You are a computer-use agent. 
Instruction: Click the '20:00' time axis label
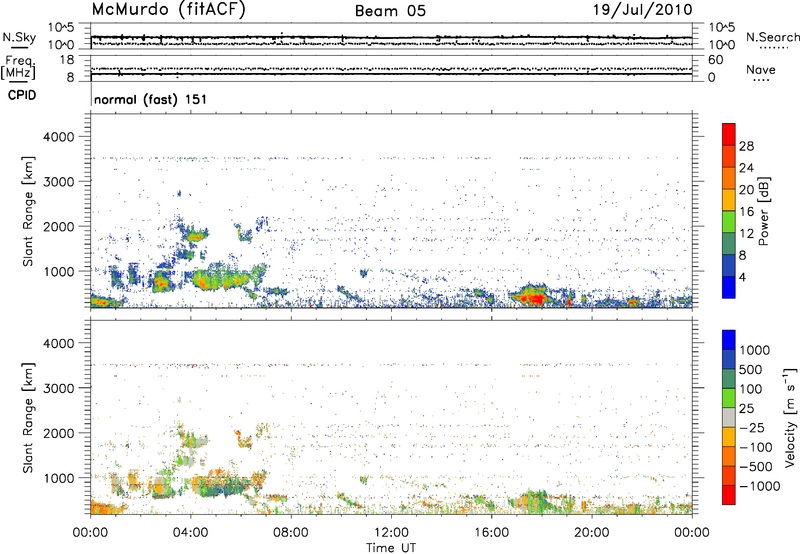tap(592, 533)
